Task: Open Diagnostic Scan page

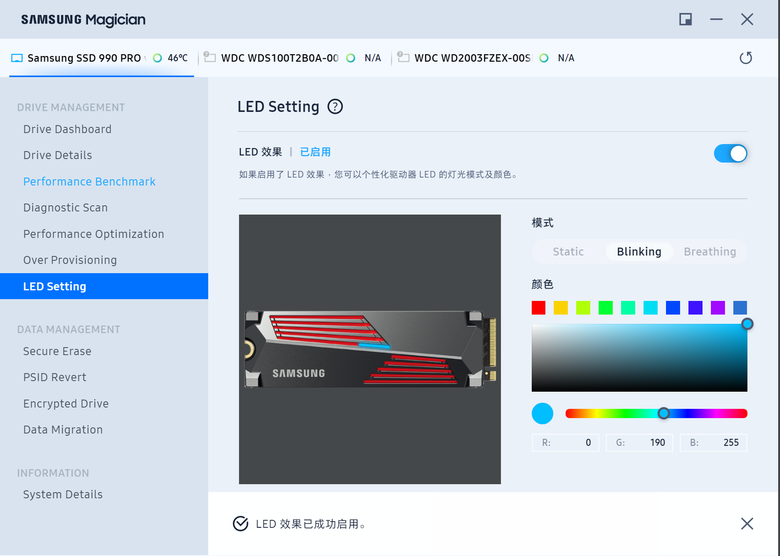Action: [65, 207]
